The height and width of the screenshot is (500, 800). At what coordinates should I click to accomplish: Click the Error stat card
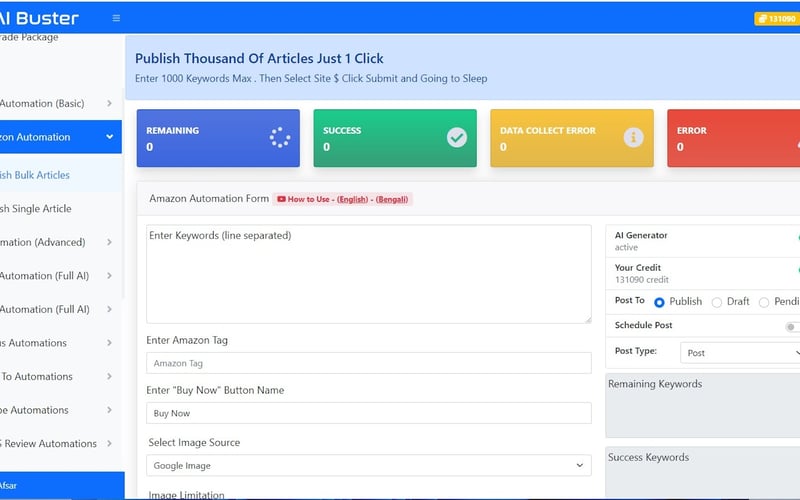pos(734,138)
